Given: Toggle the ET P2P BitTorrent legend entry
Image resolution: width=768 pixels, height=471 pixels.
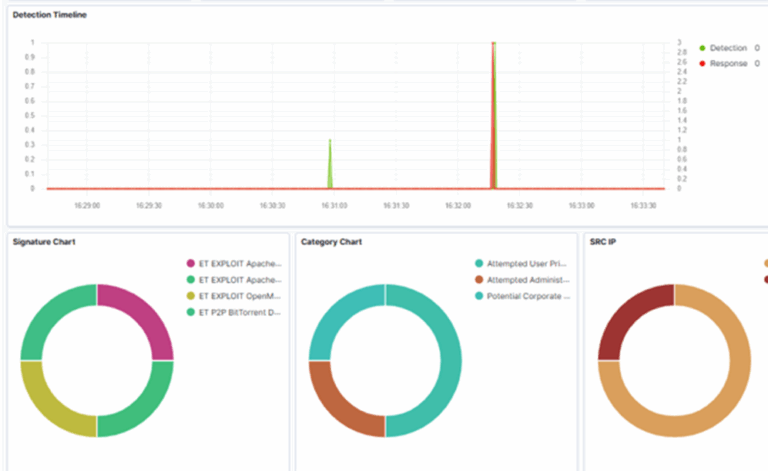Looking at the screenshot, I should [240, 312].
